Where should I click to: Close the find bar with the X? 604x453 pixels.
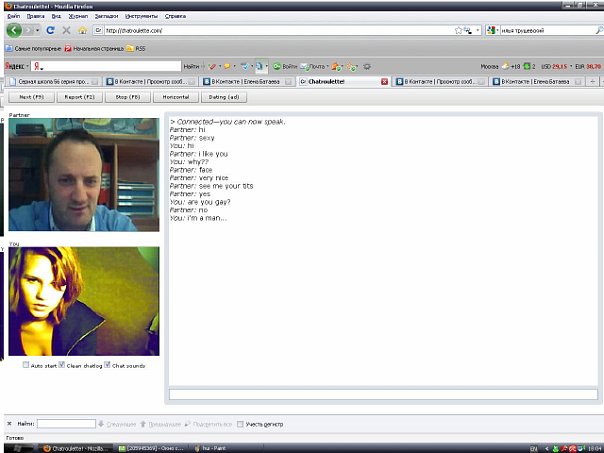tap(9, 424)
